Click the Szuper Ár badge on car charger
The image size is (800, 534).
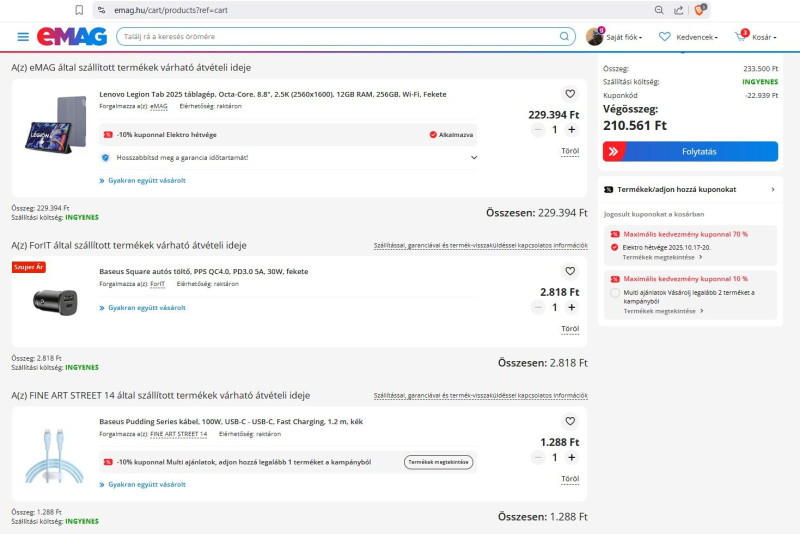point(29,267)
